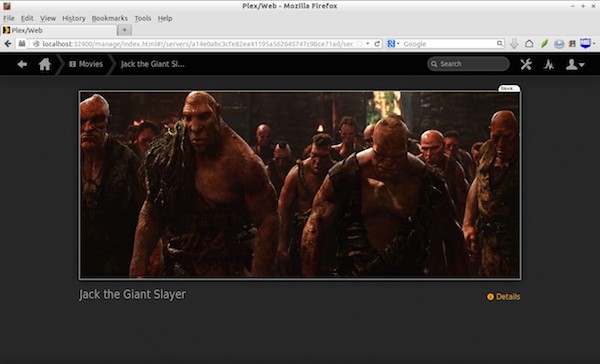Open Plex settings wrench icon
The height and width of the screenshot is (364, 600).
(526, 64)
